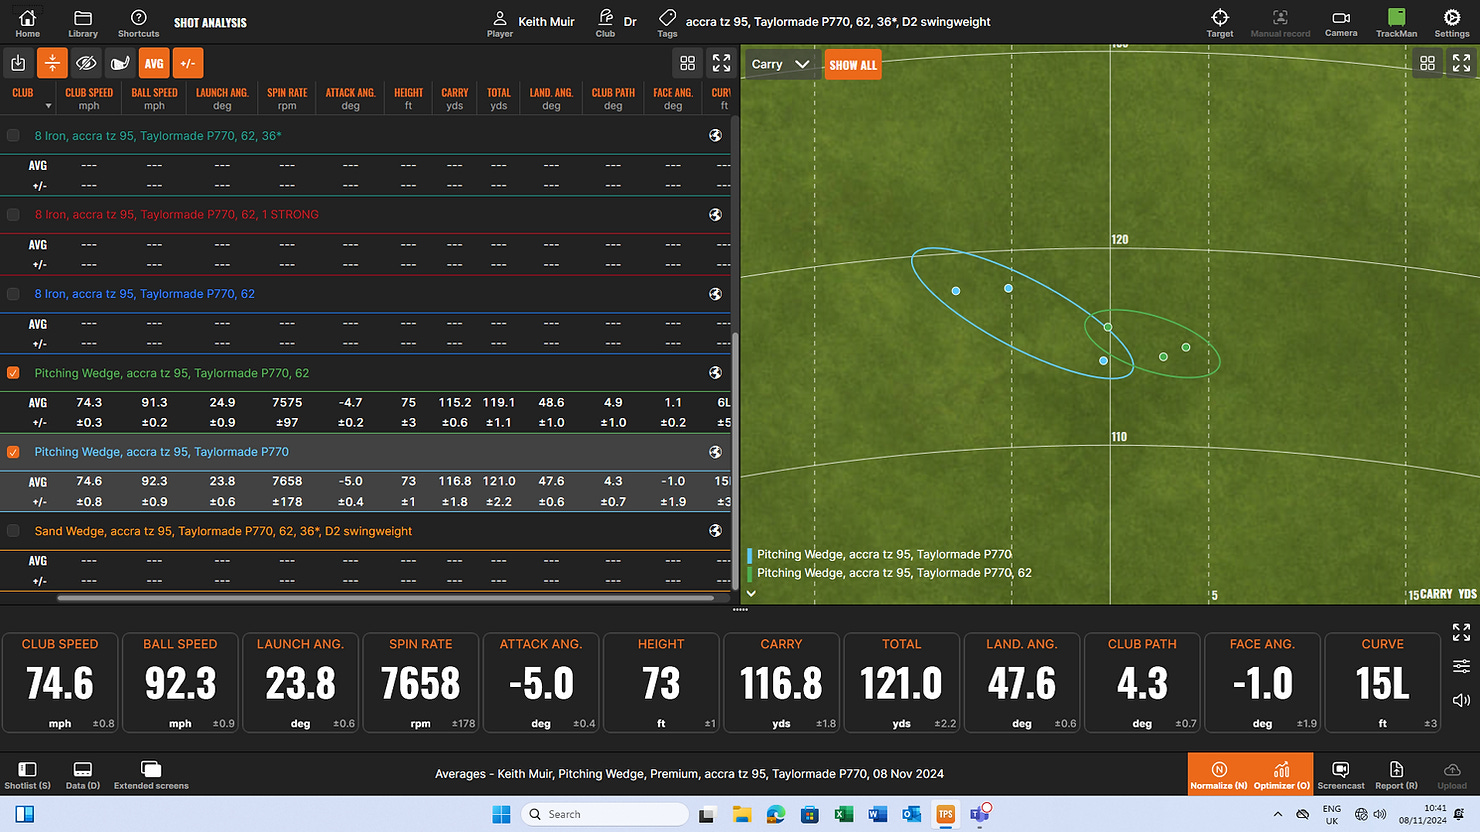
Task: Click the Windows taskbar Search box
Action: point(605,814)
